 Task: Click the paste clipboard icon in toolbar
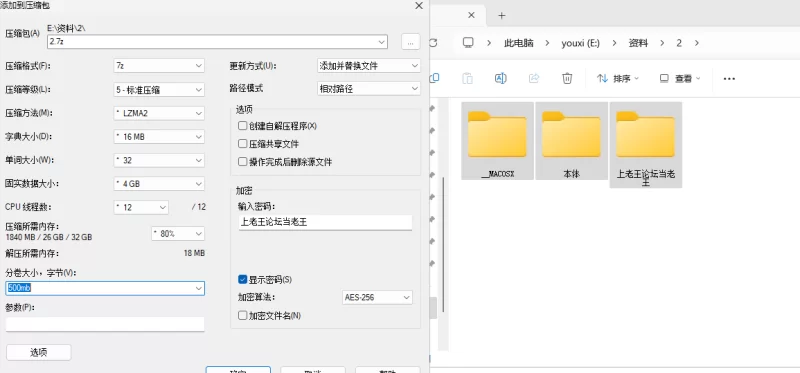point(467,78)
